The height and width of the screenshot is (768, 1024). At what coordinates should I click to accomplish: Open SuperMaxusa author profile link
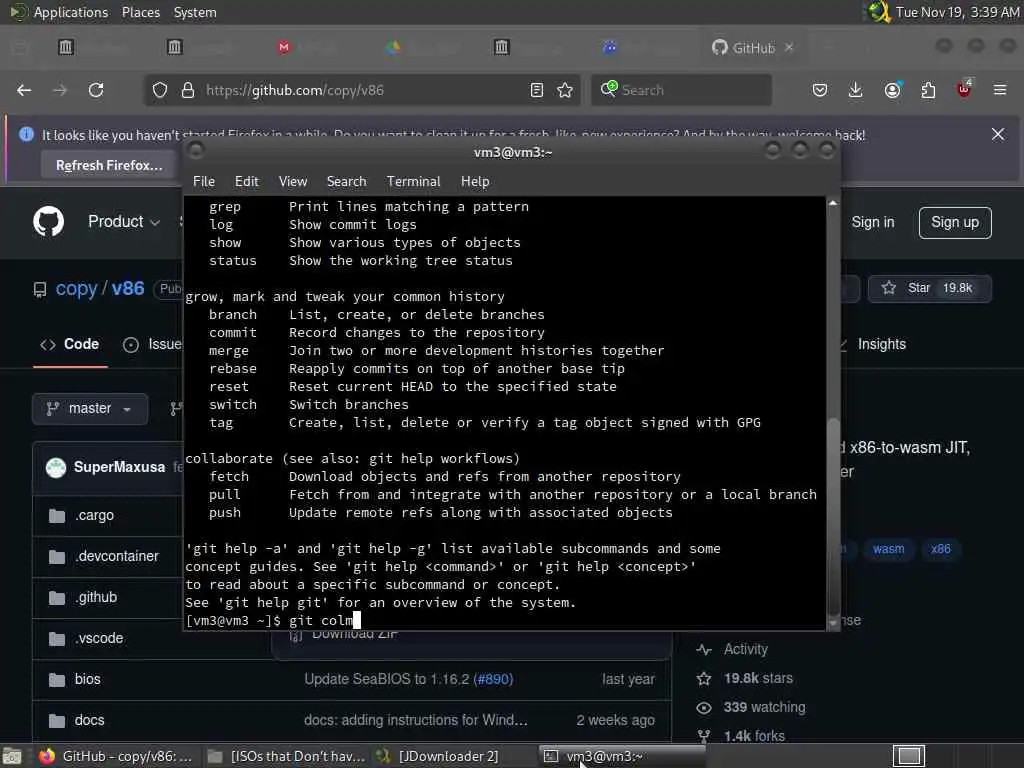120,467
